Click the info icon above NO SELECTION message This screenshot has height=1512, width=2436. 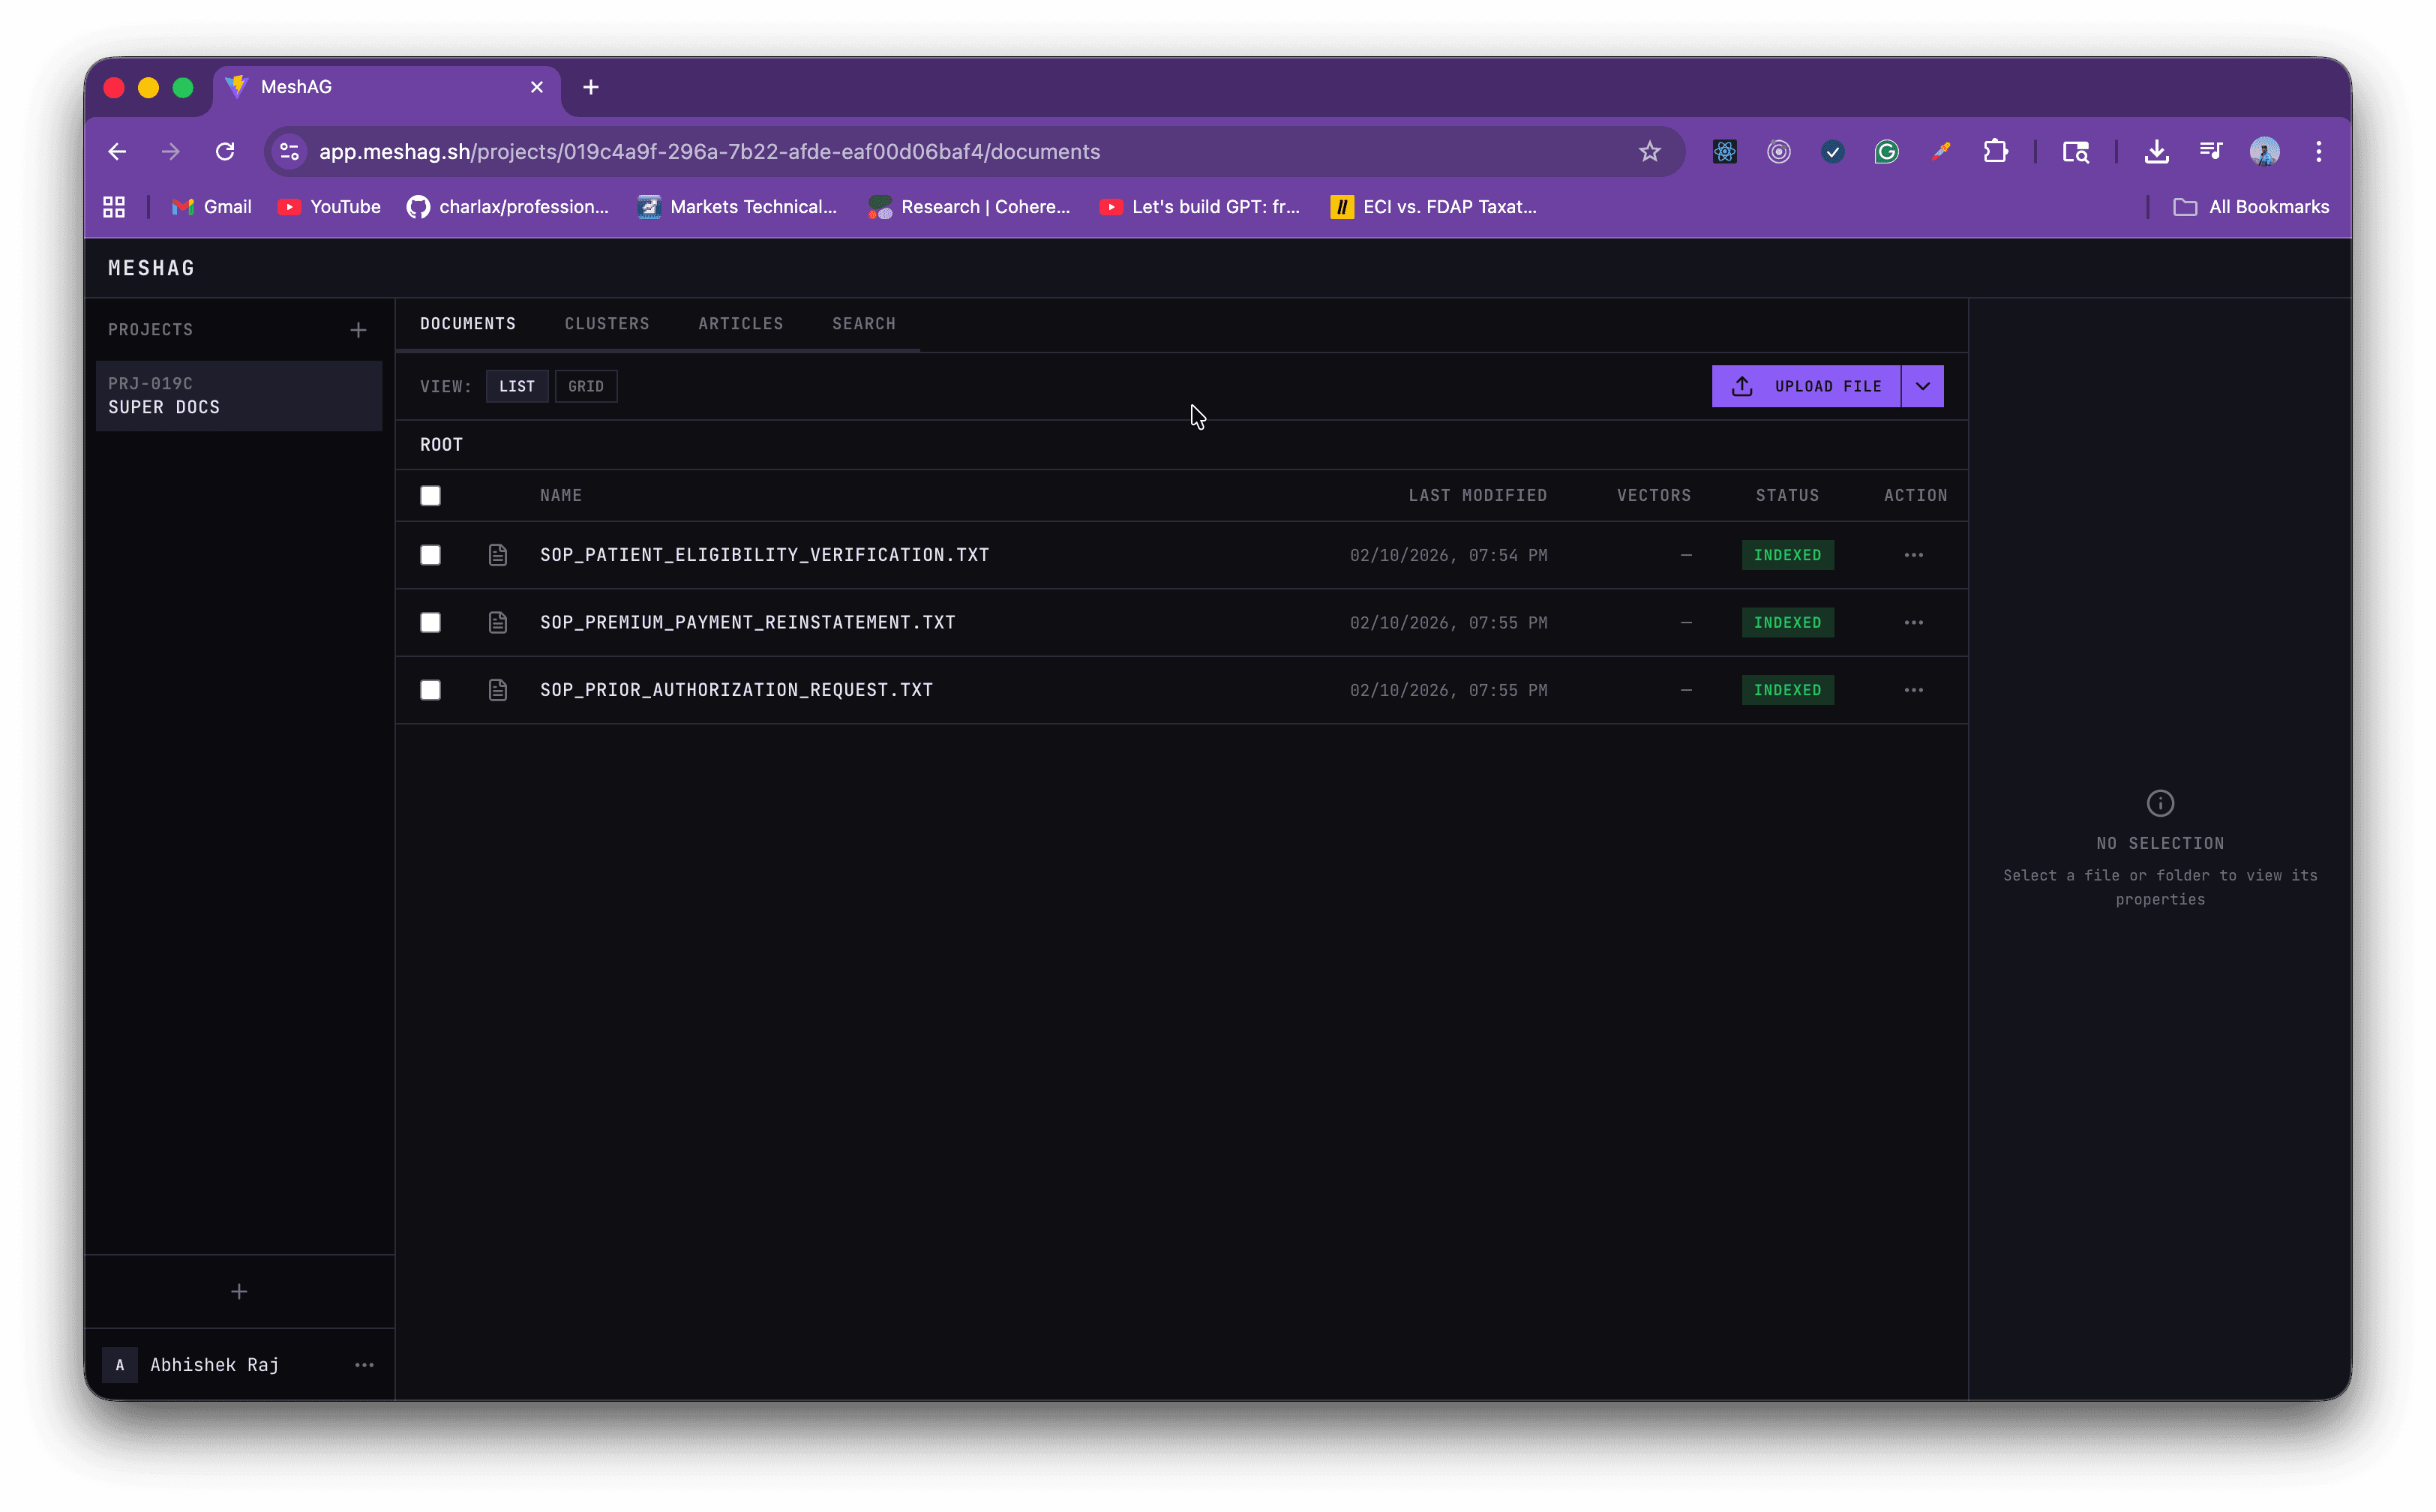2160,803
